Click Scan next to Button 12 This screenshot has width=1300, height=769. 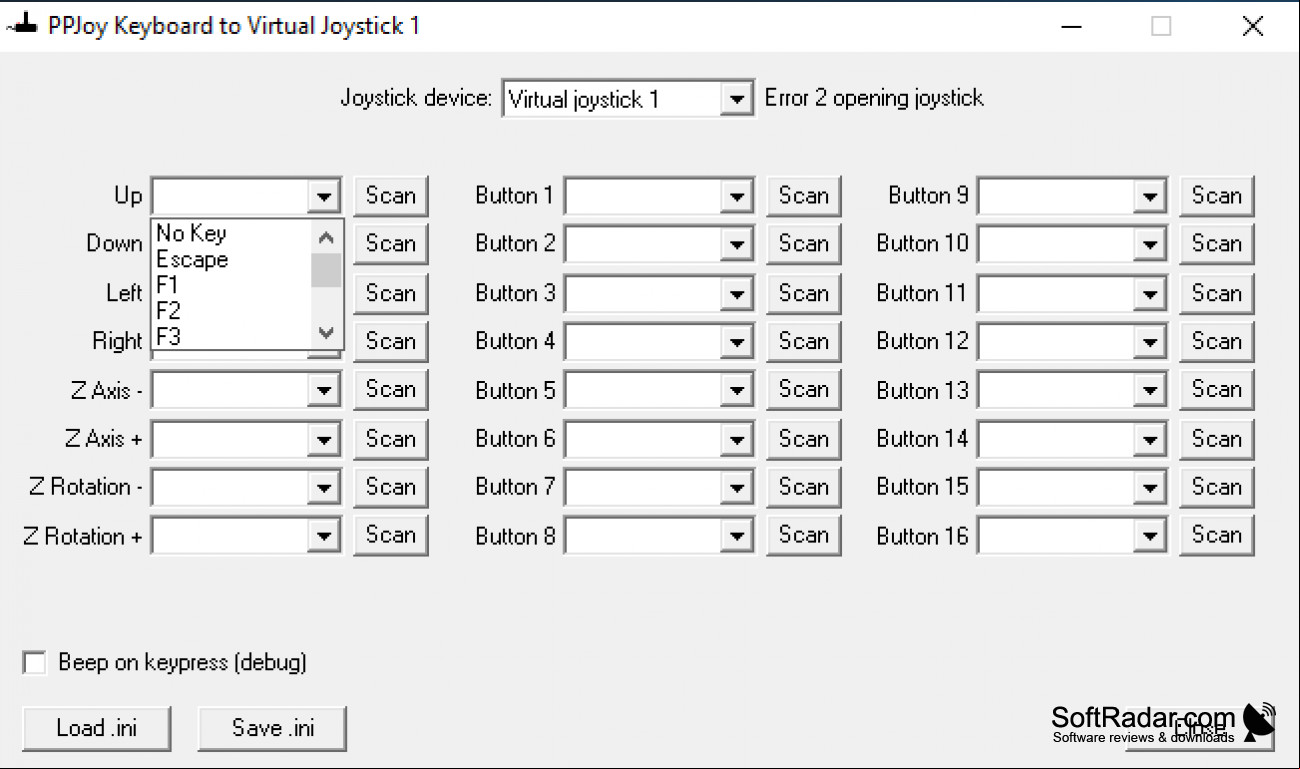[x=1217, y=341]
